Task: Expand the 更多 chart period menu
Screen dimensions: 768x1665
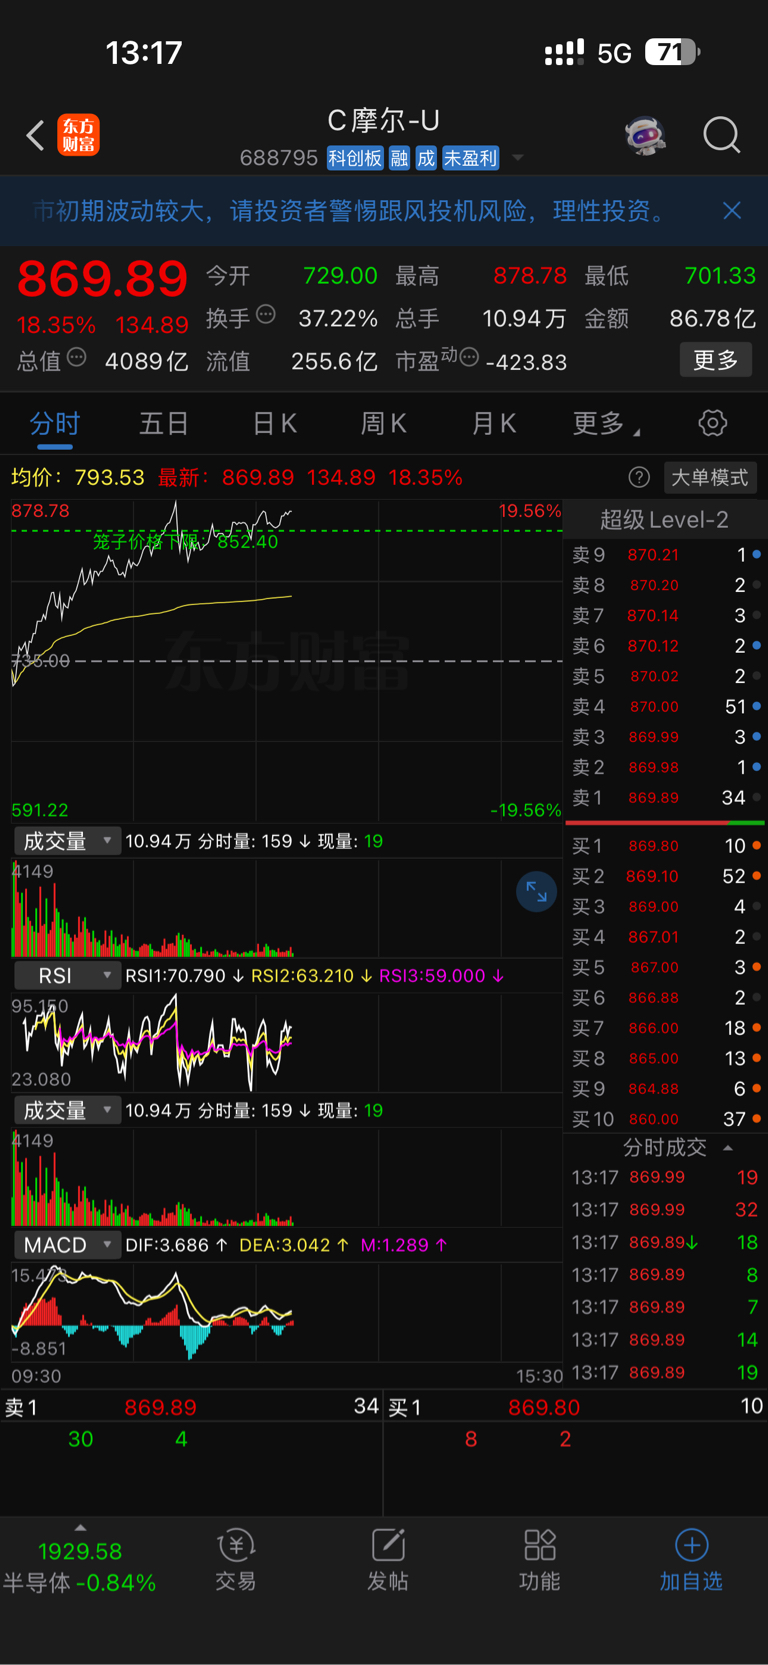Action: 606,424
